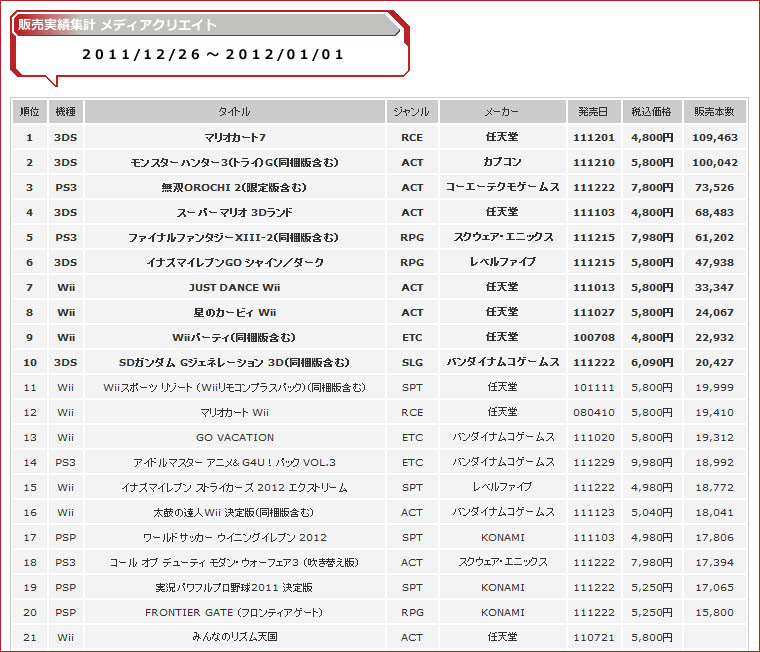Click the price 5,040円
The height and width of the screenshot is (652, 760).
(x=652, y=512)
